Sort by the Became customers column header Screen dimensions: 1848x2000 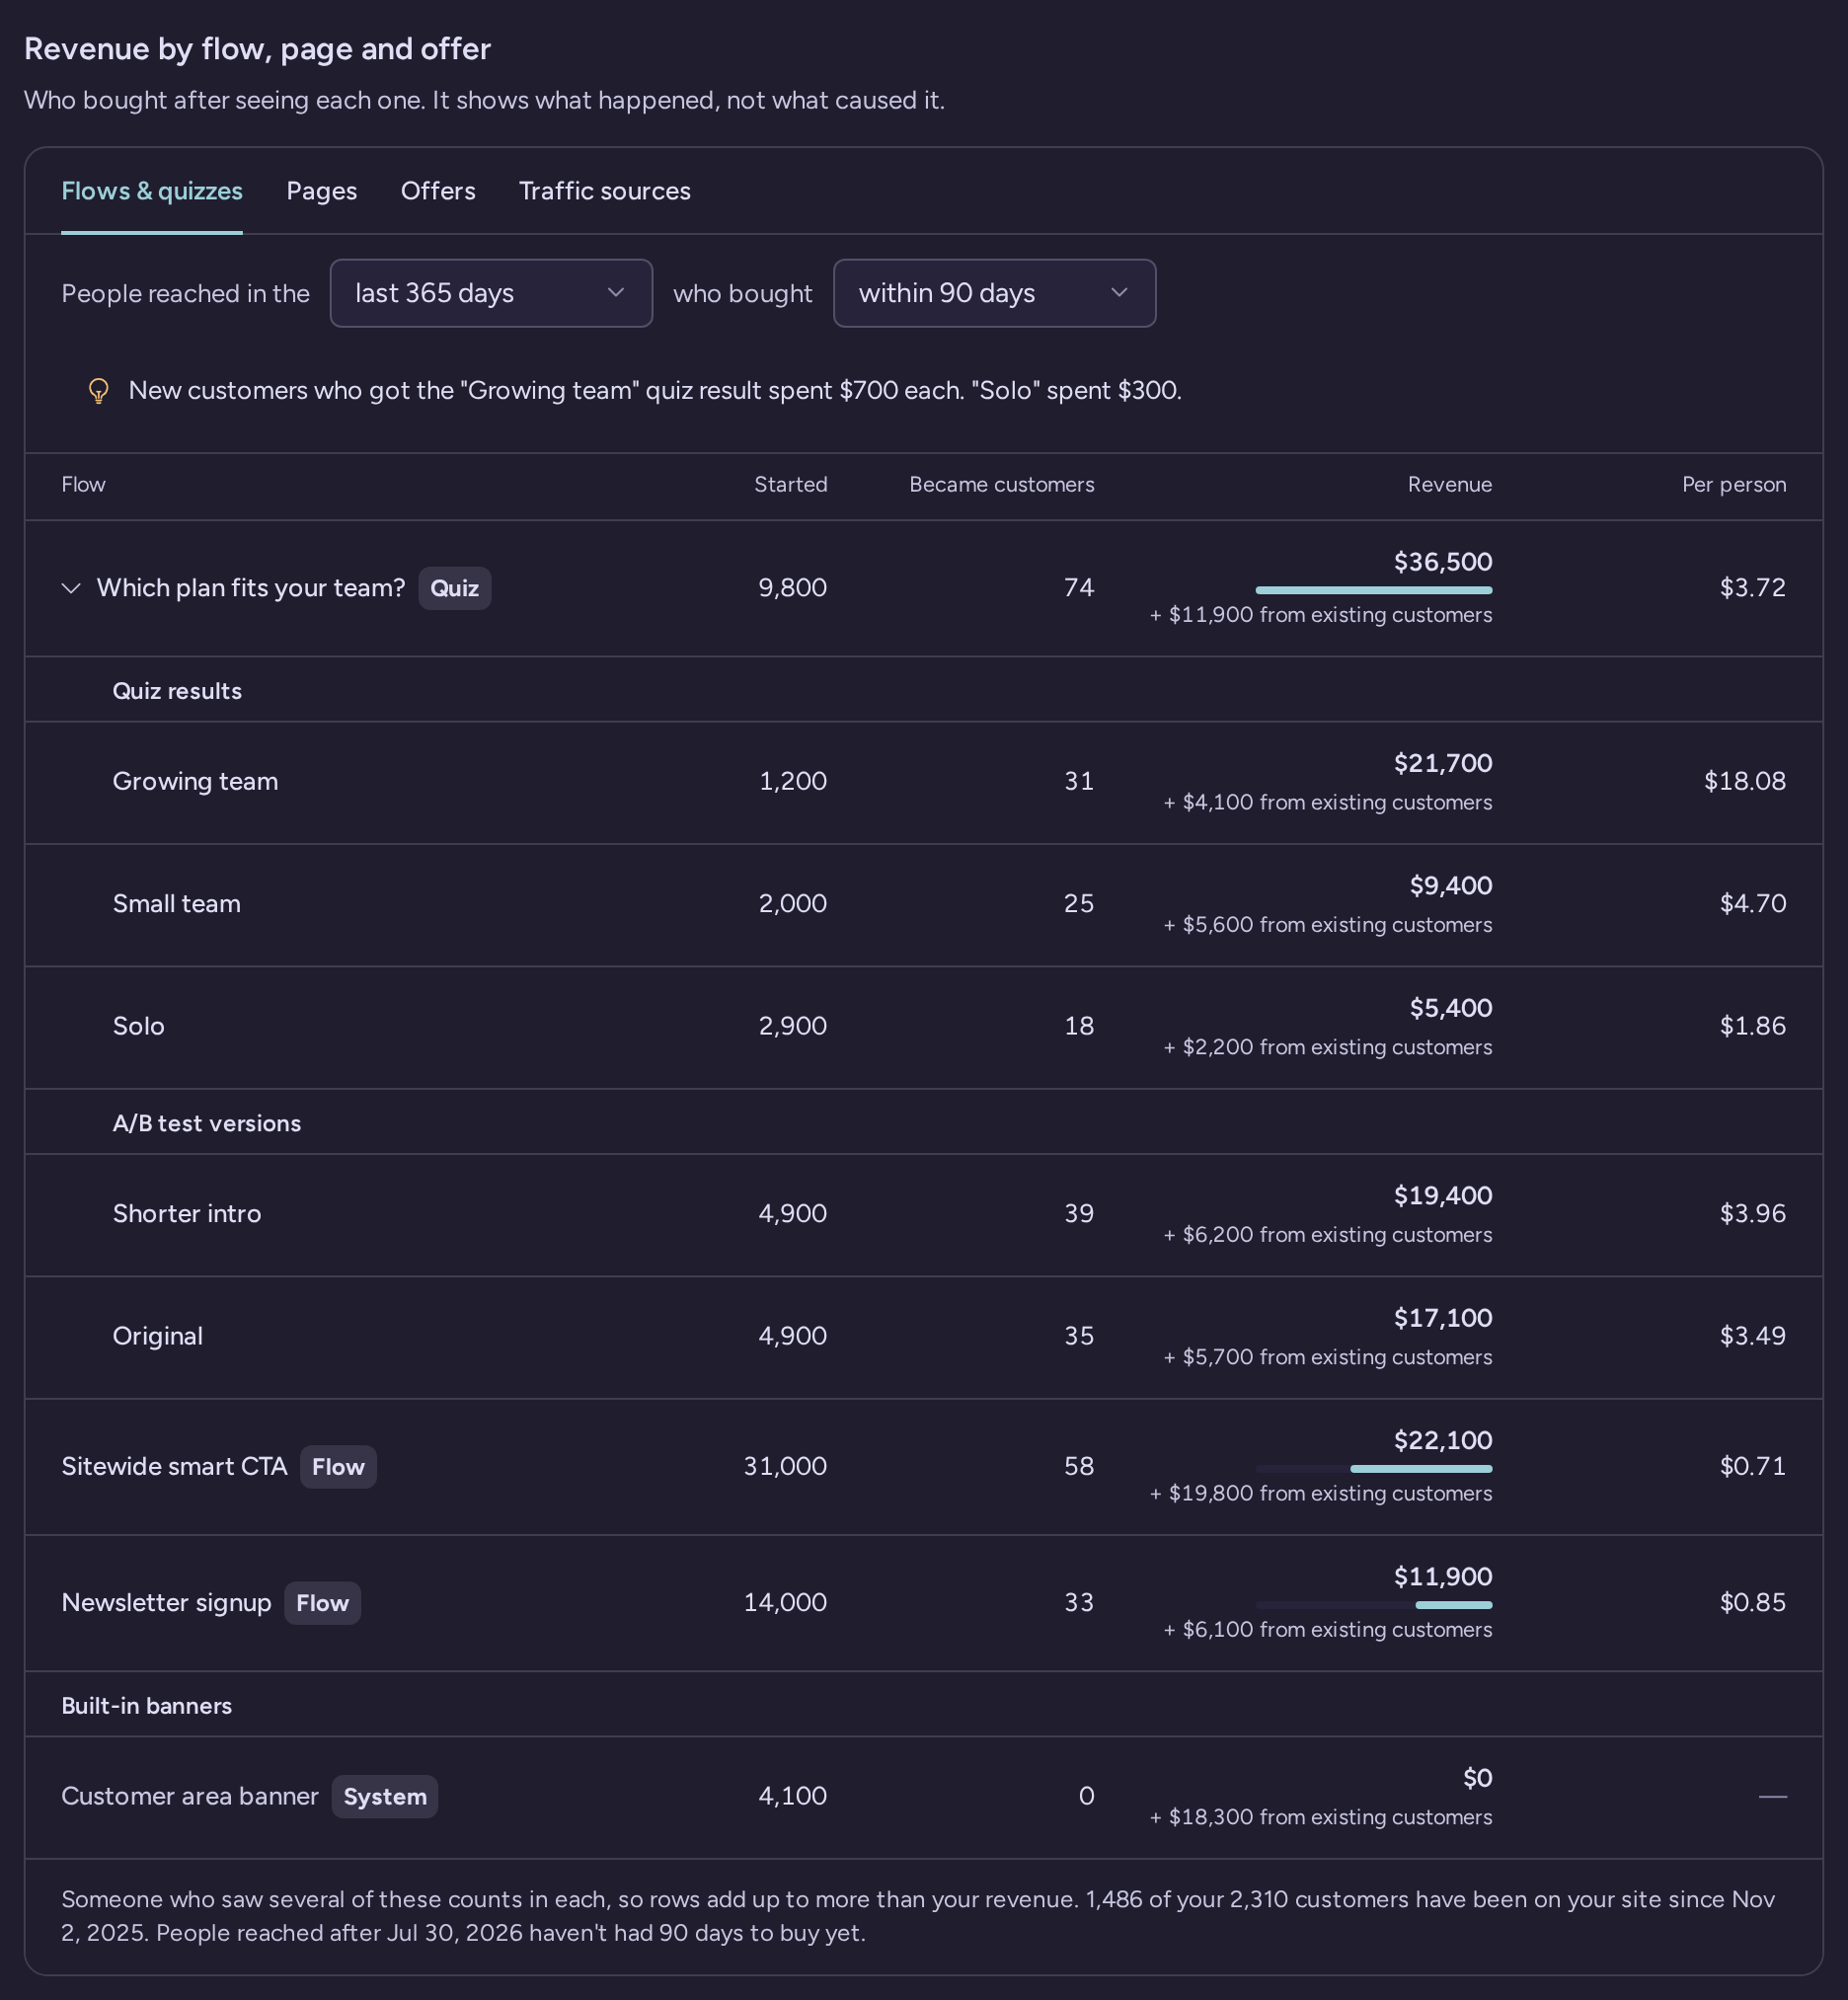tap(1001, 485)
